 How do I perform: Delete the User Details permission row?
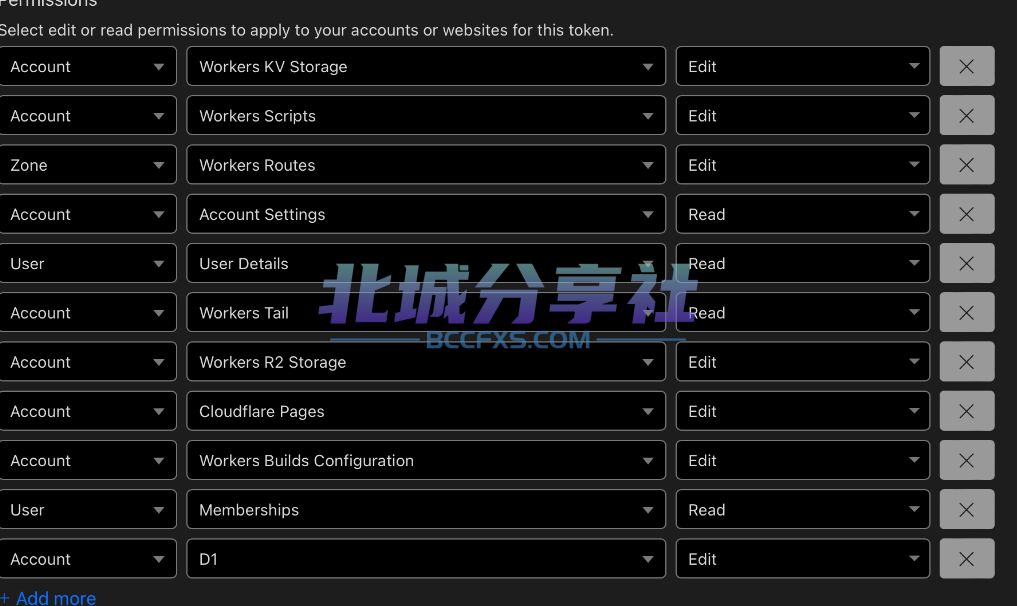(x=966, y=263)
